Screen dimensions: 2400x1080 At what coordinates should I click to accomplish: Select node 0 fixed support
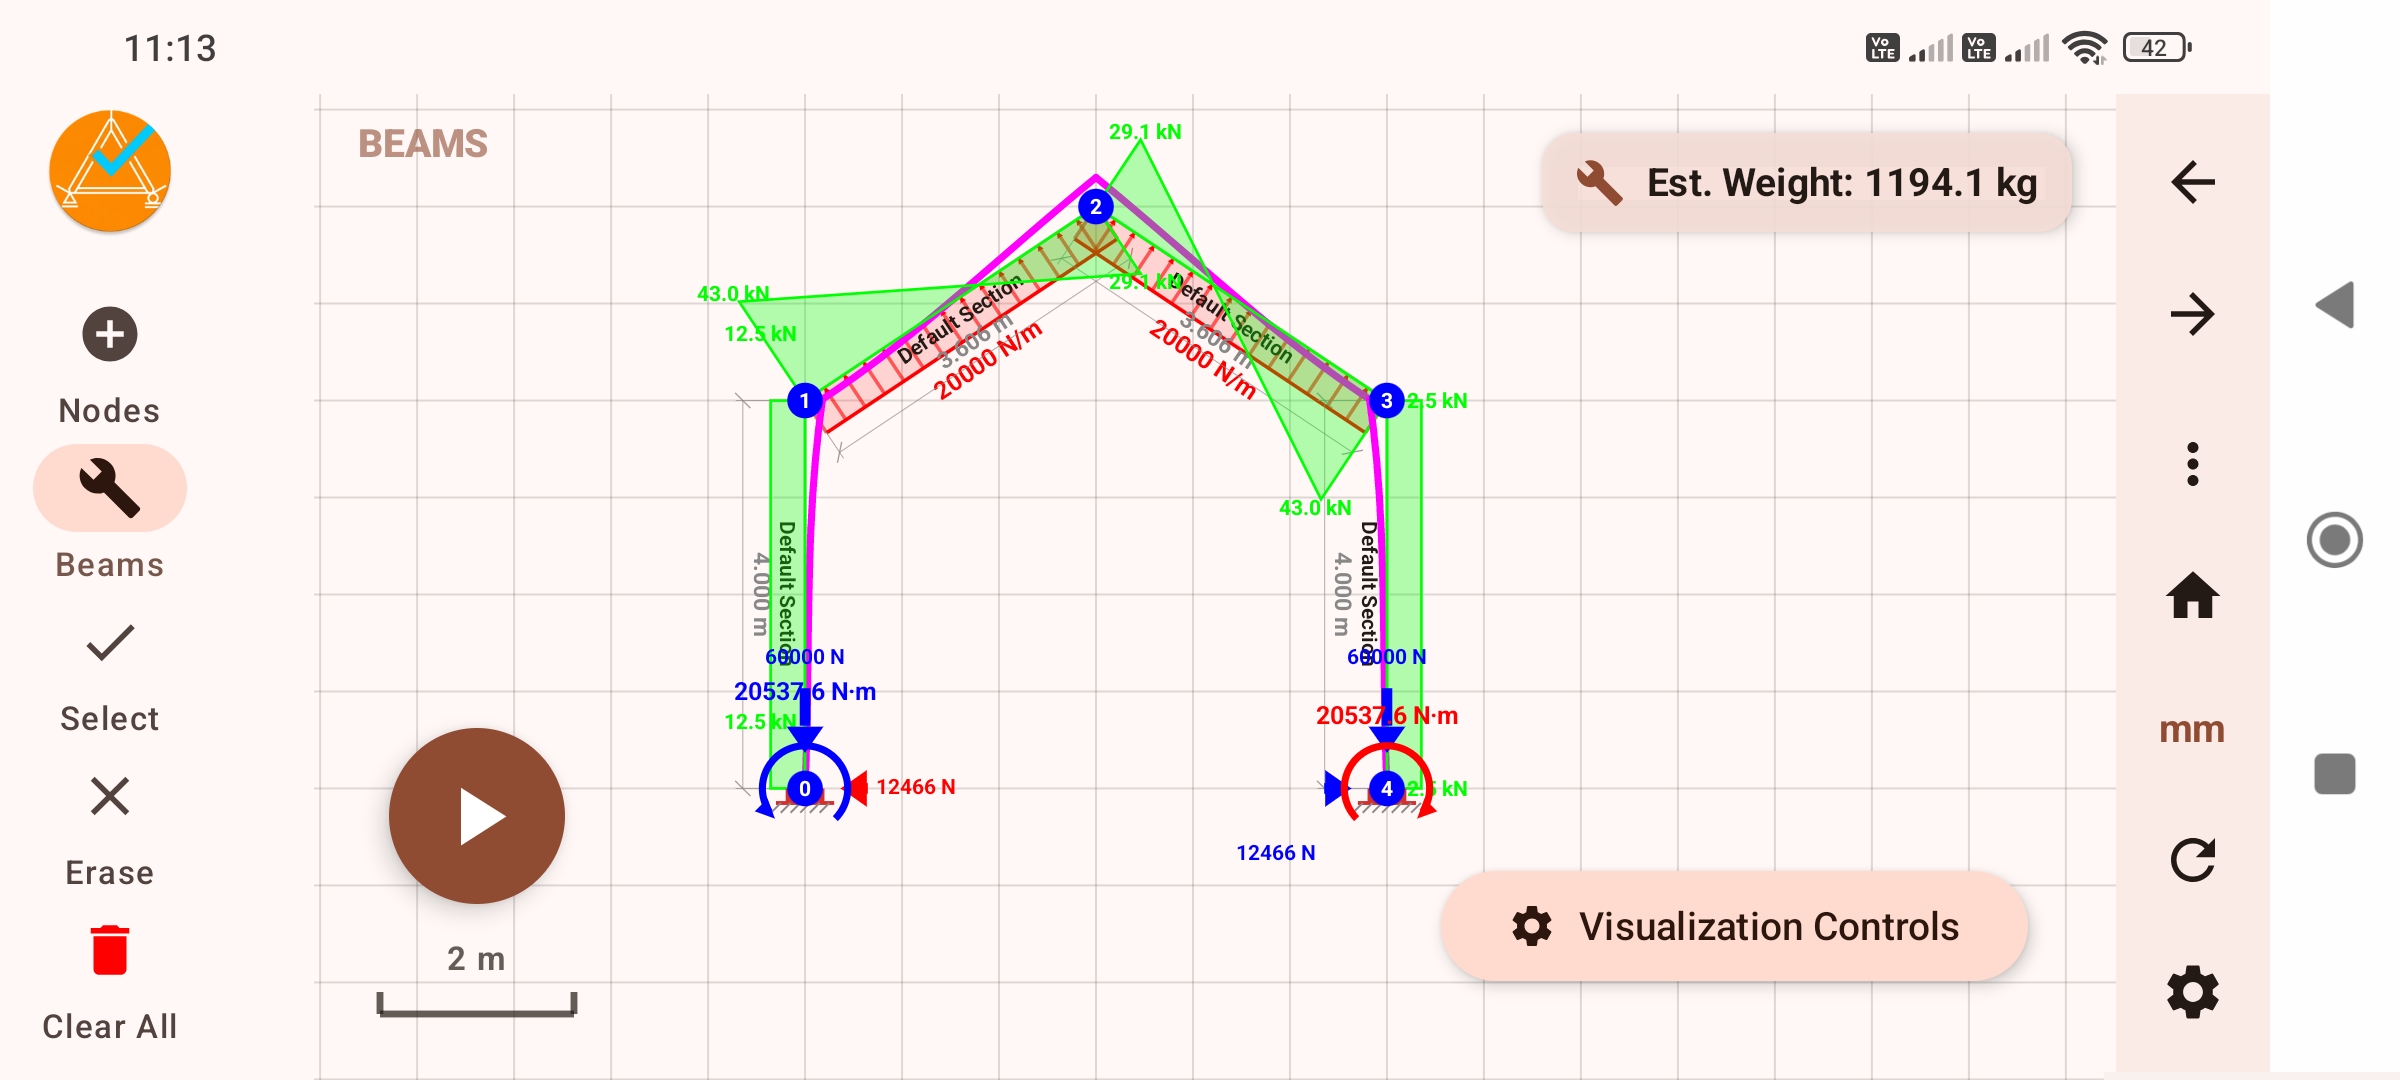point(805,789)
